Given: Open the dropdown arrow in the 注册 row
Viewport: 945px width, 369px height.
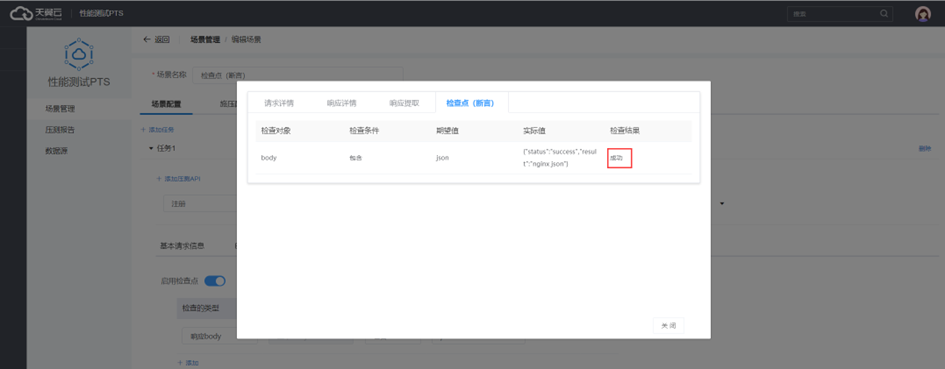Looking at the screenshot, I should tap(721, 204).
